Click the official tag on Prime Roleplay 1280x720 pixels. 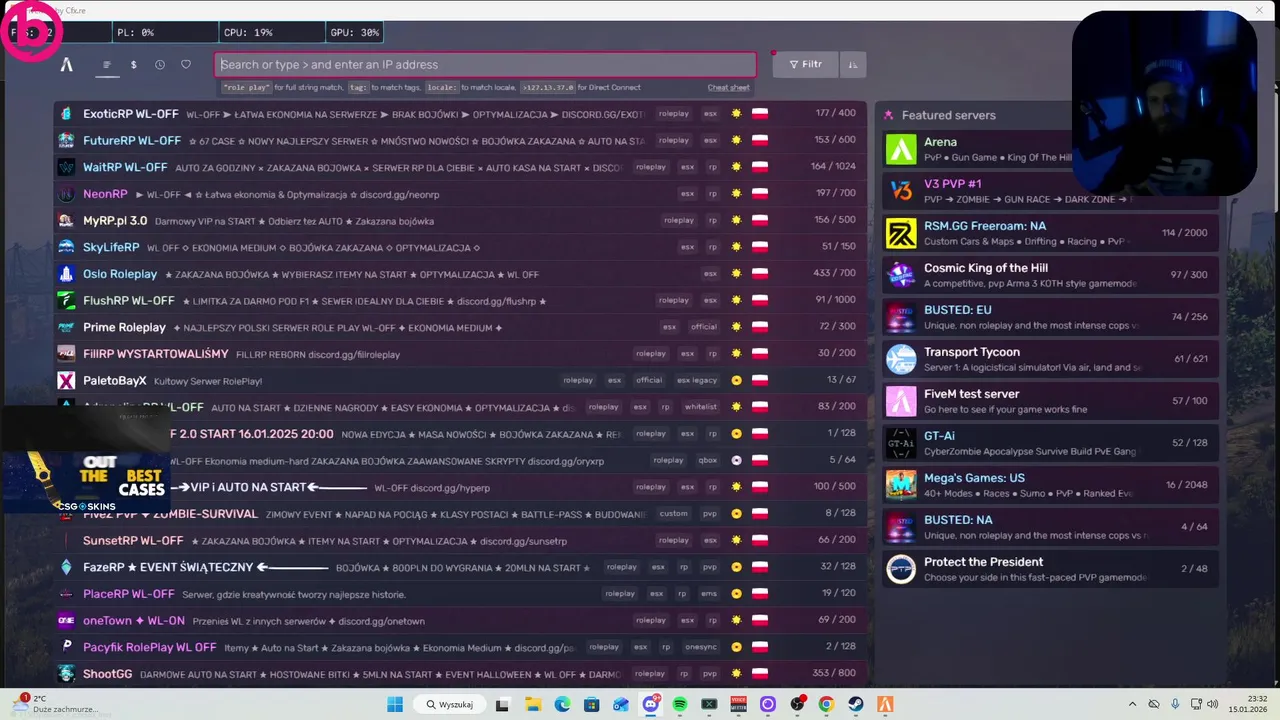(703, 327)
